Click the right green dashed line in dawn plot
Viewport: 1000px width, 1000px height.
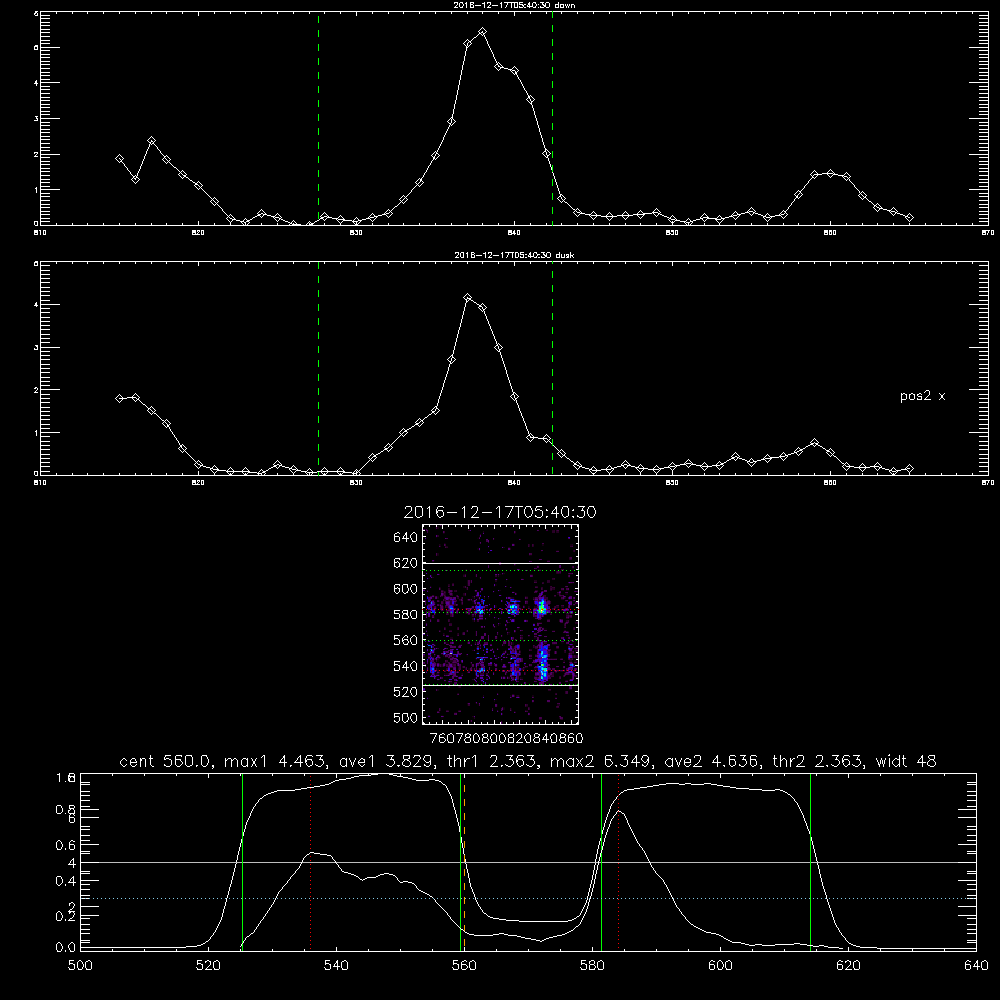coord(552,118)
